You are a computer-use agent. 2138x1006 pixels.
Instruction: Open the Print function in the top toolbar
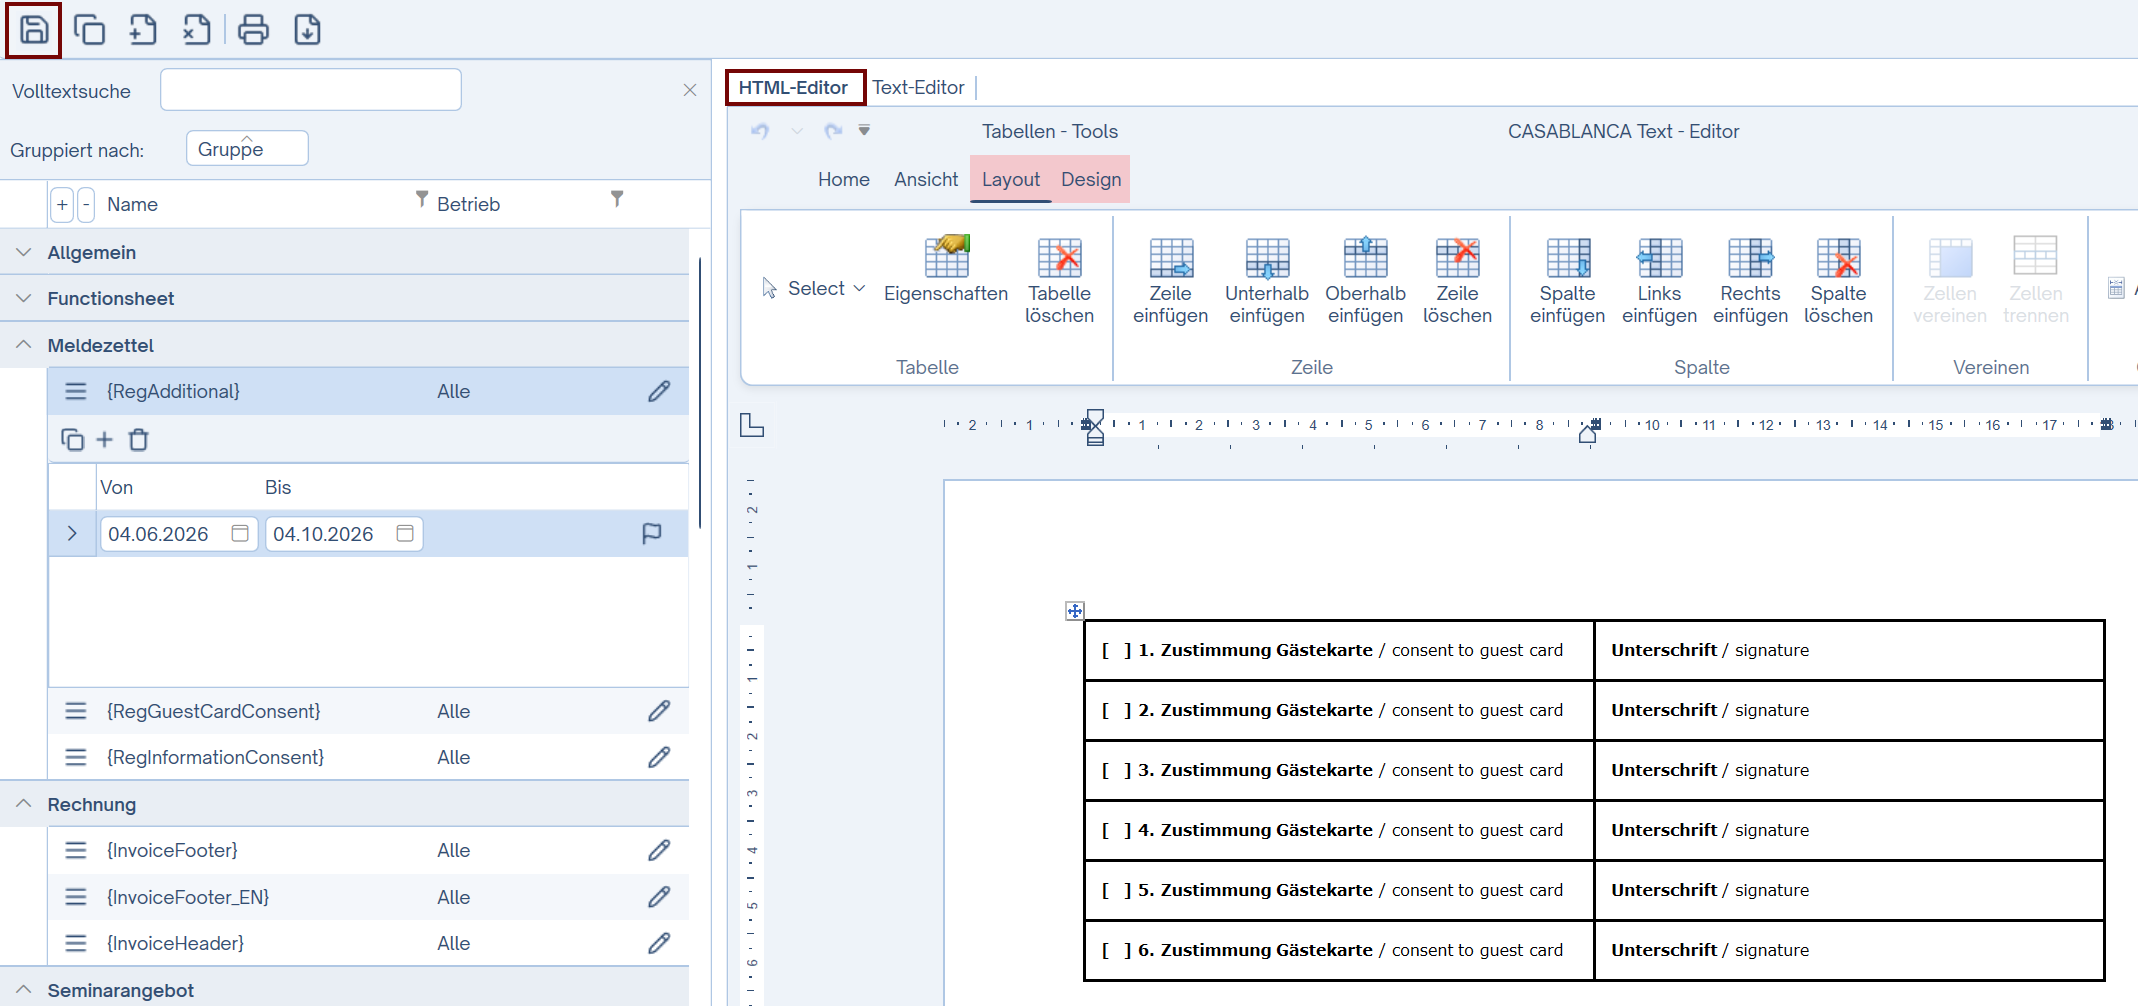[253, 30]
